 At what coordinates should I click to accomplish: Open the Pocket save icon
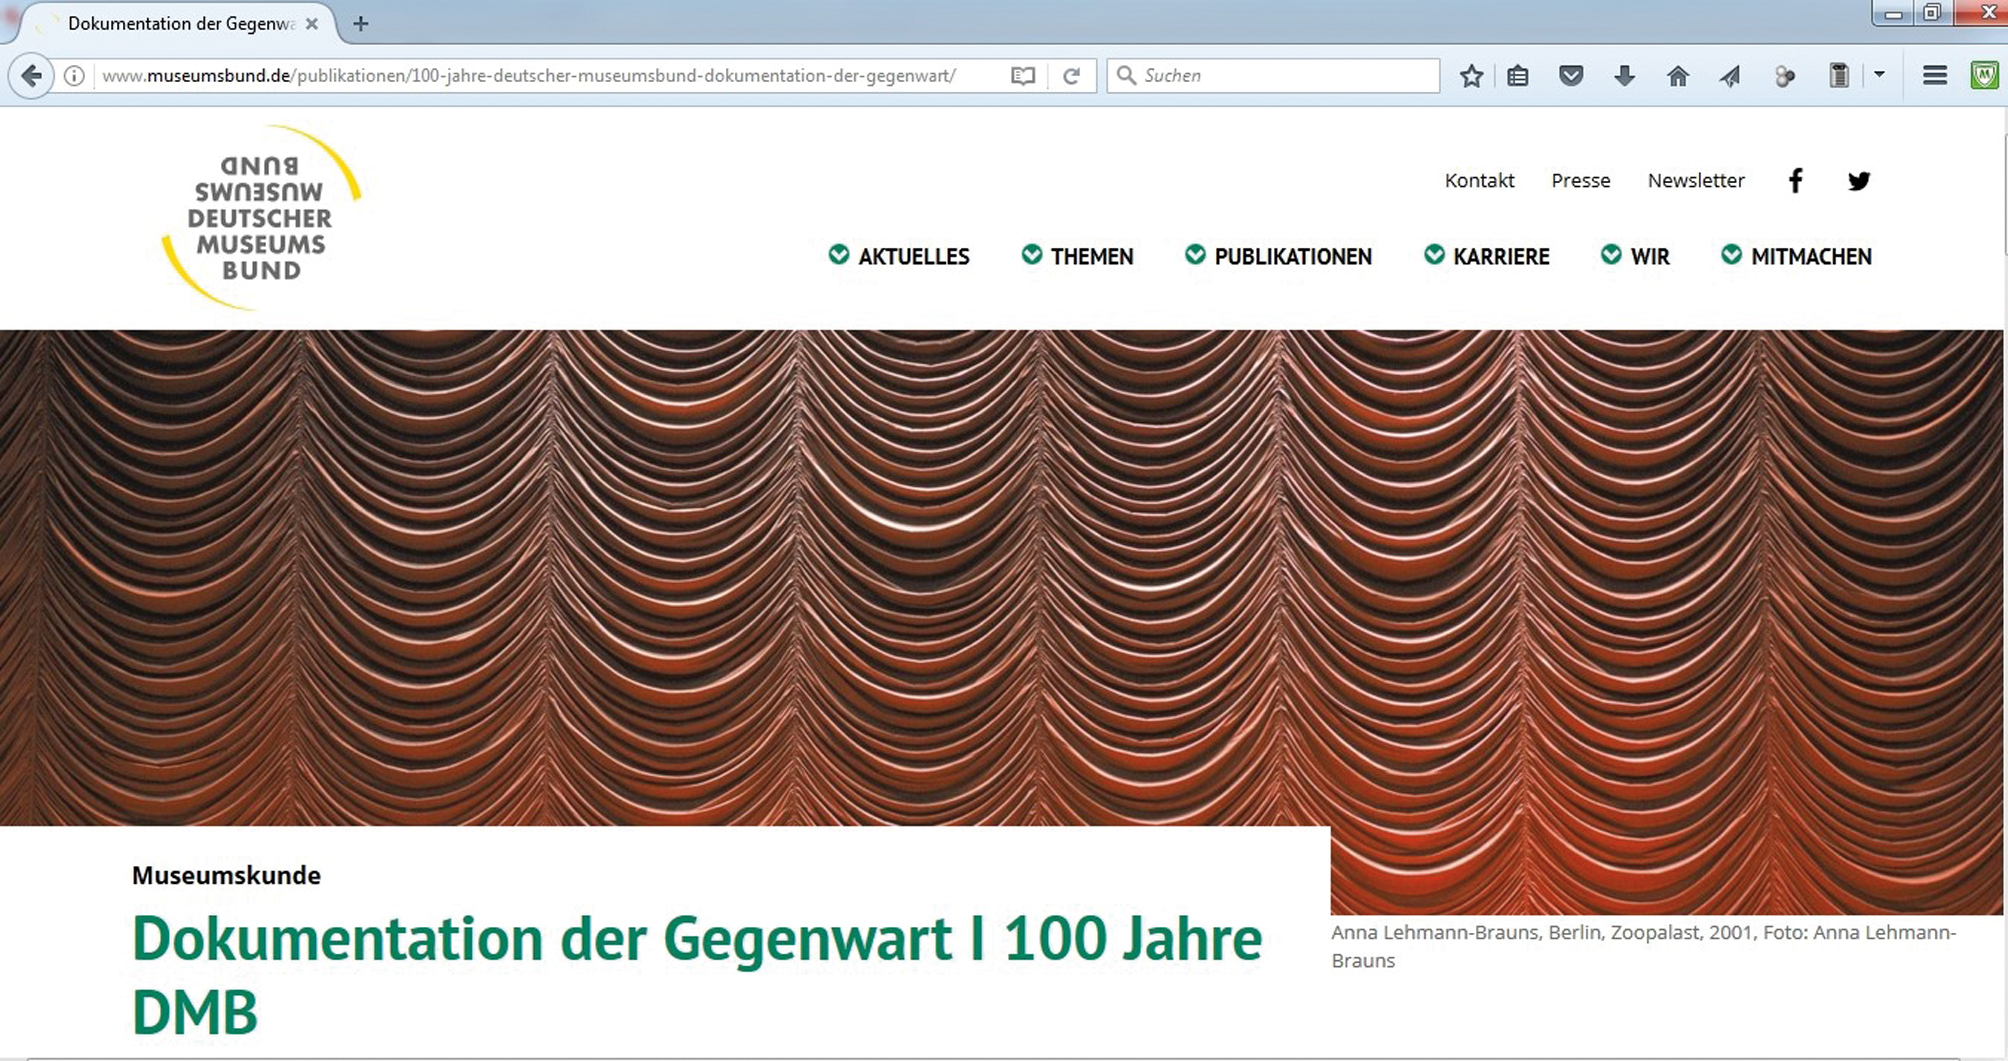pos(1571,76)
